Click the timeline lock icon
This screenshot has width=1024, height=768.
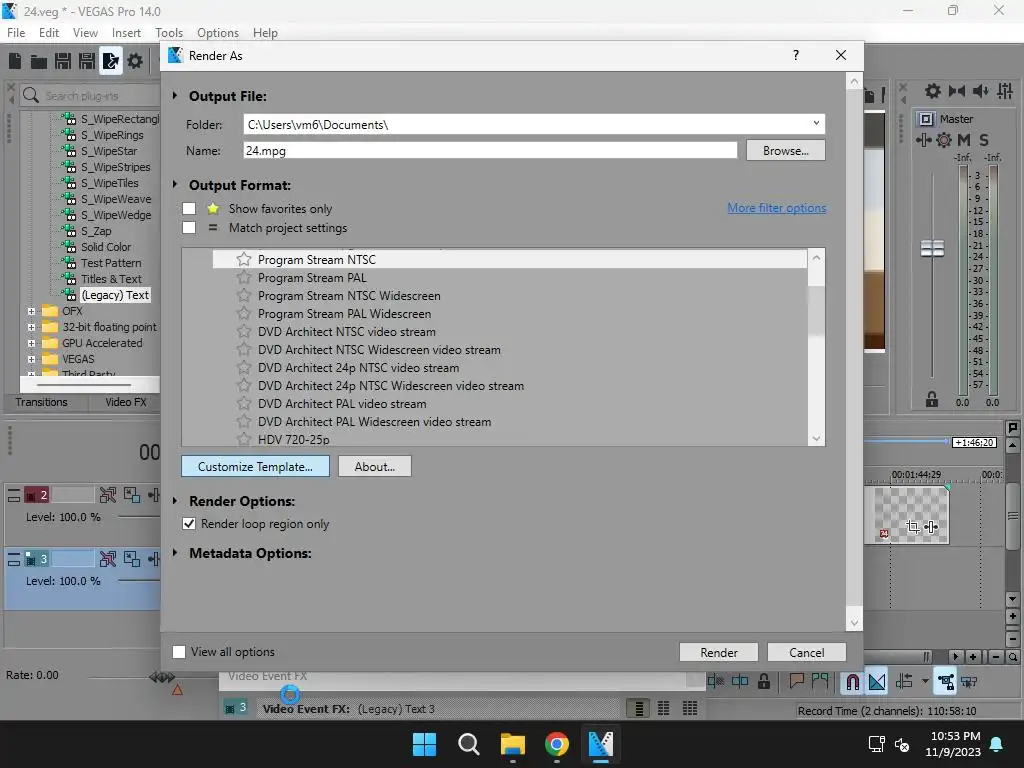[763, 682]
